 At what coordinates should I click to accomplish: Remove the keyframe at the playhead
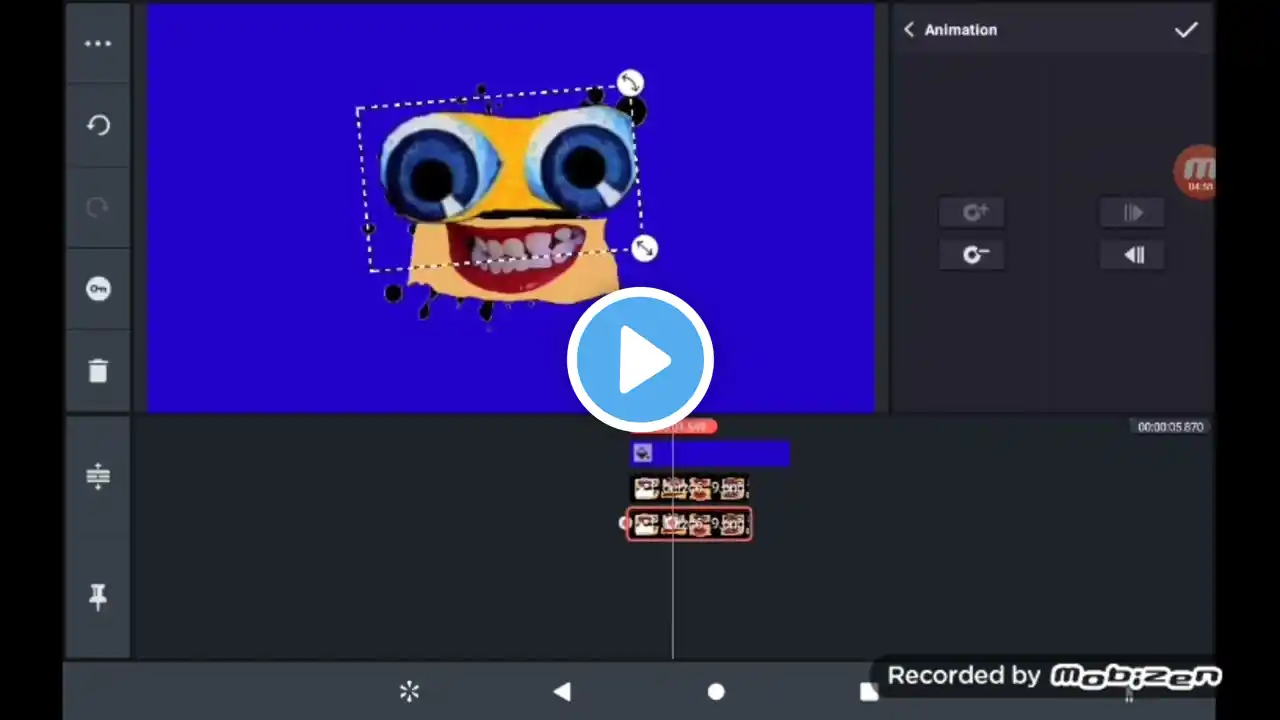click(972, 255)
